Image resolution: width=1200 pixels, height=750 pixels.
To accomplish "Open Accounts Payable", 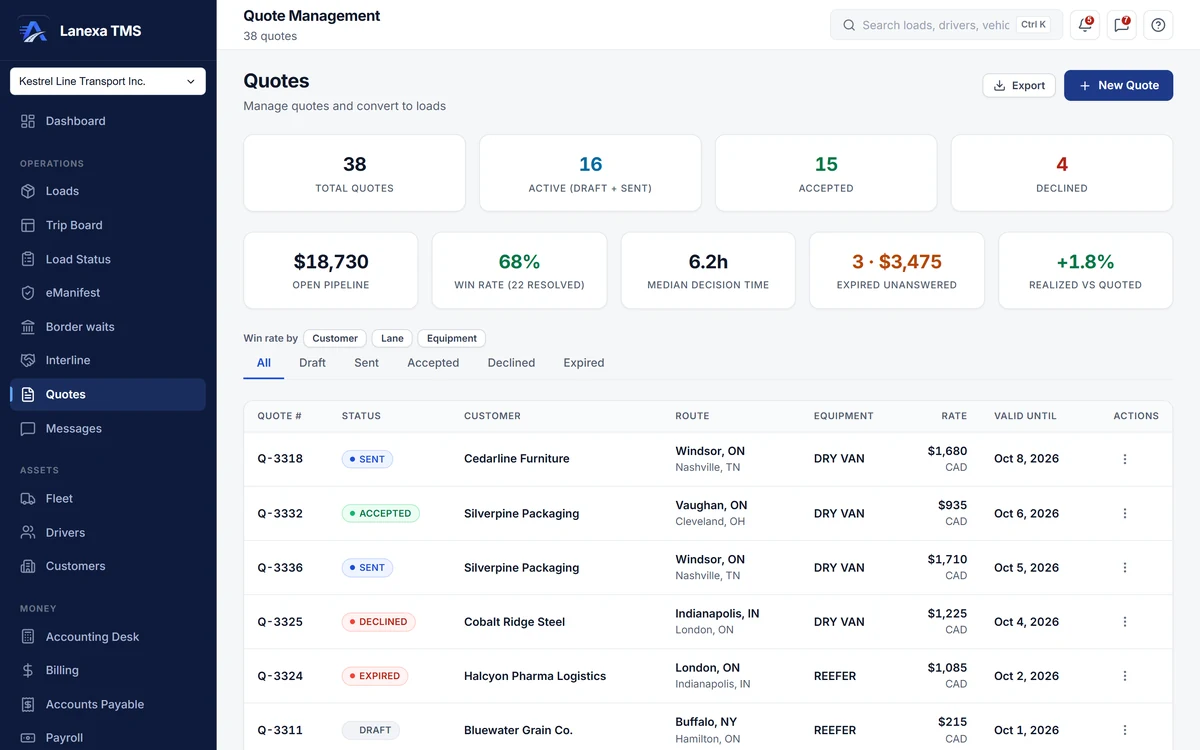I will point(108,704).
